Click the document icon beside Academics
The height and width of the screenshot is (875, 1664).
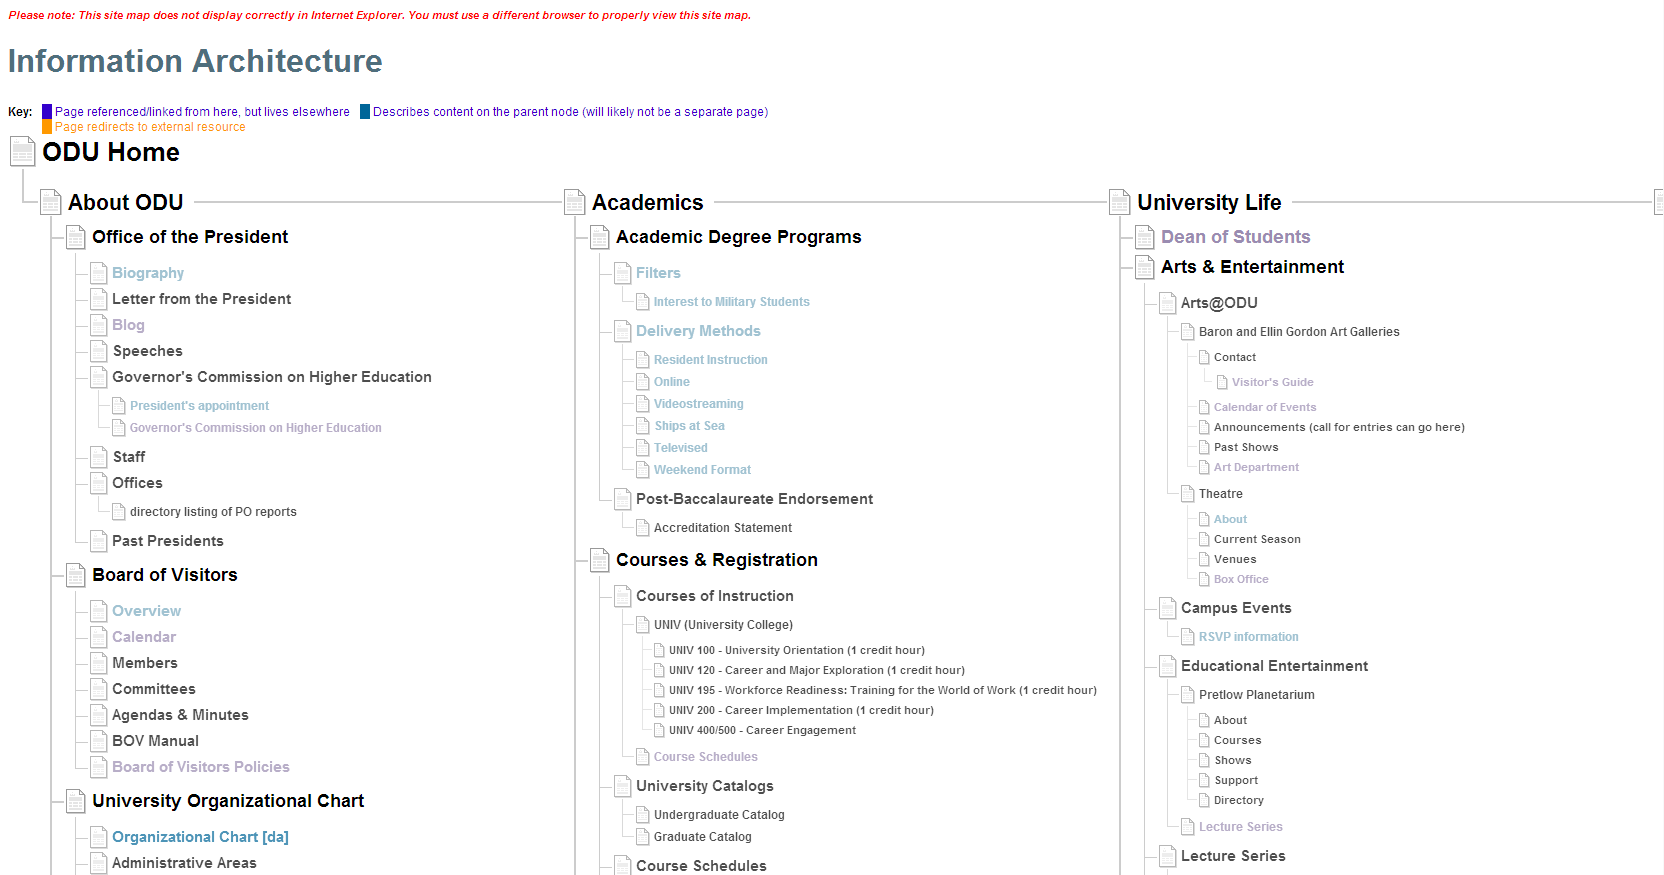tap(575, 202)
